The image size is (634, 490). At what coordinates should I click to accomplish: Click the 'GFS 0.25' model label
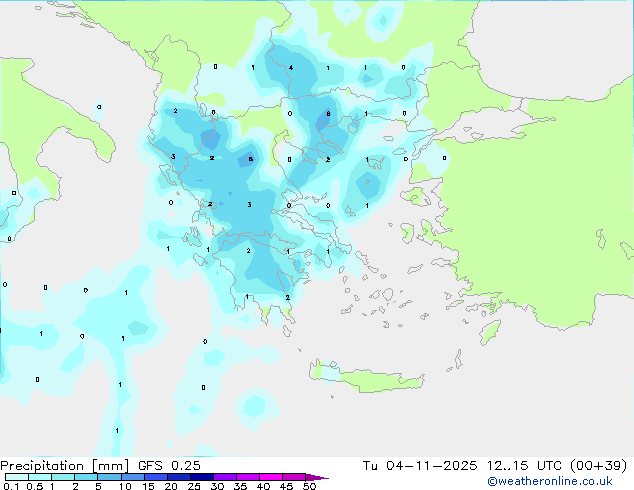pos(169,466)
